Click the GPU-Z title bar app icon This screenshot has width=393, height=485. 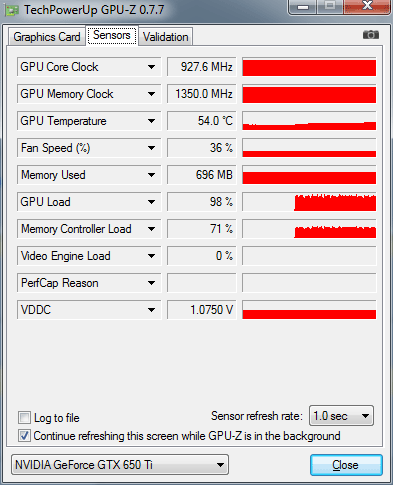12,10
